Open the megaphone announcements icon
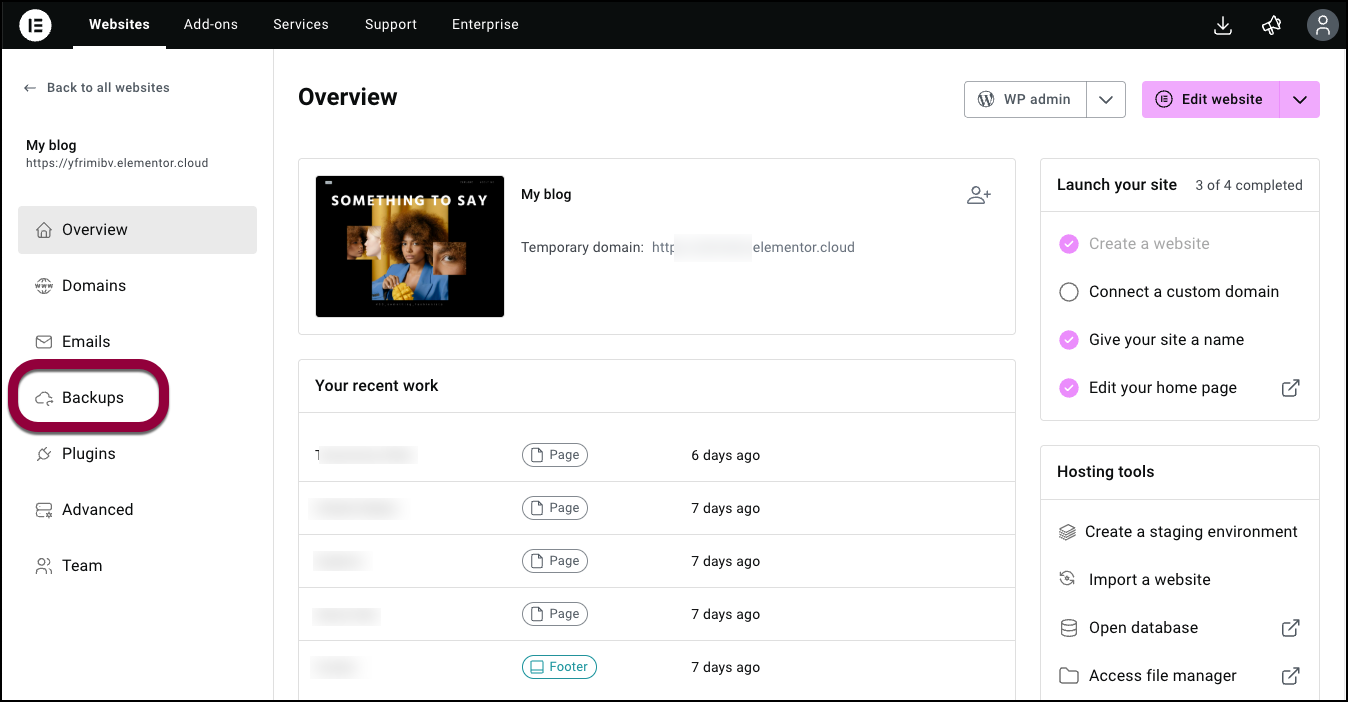The width and height of the screenshot is (1348, 702). [x=1272, y=25]
